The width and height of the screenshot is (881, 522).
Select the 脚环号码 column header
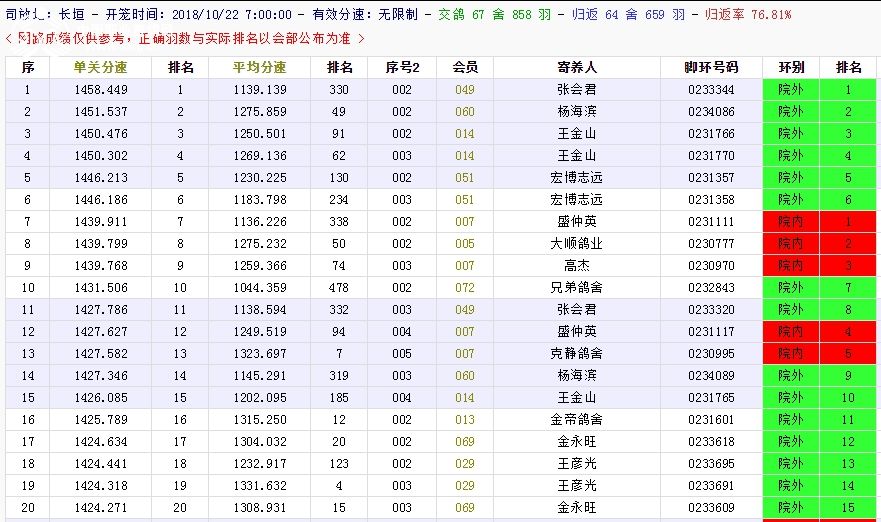coord(711,68)
